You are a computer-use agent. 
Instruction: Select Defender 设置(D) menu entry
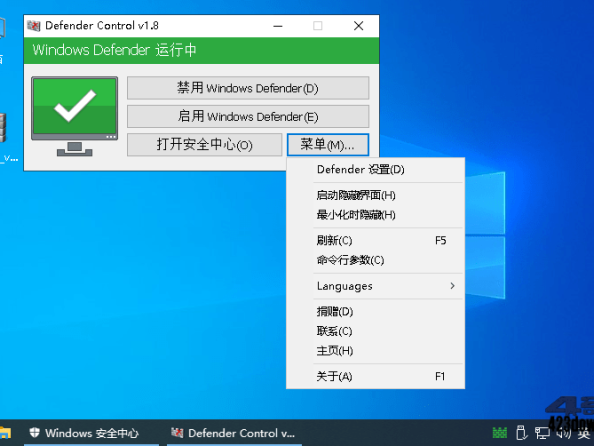click(x=375, y=169)
